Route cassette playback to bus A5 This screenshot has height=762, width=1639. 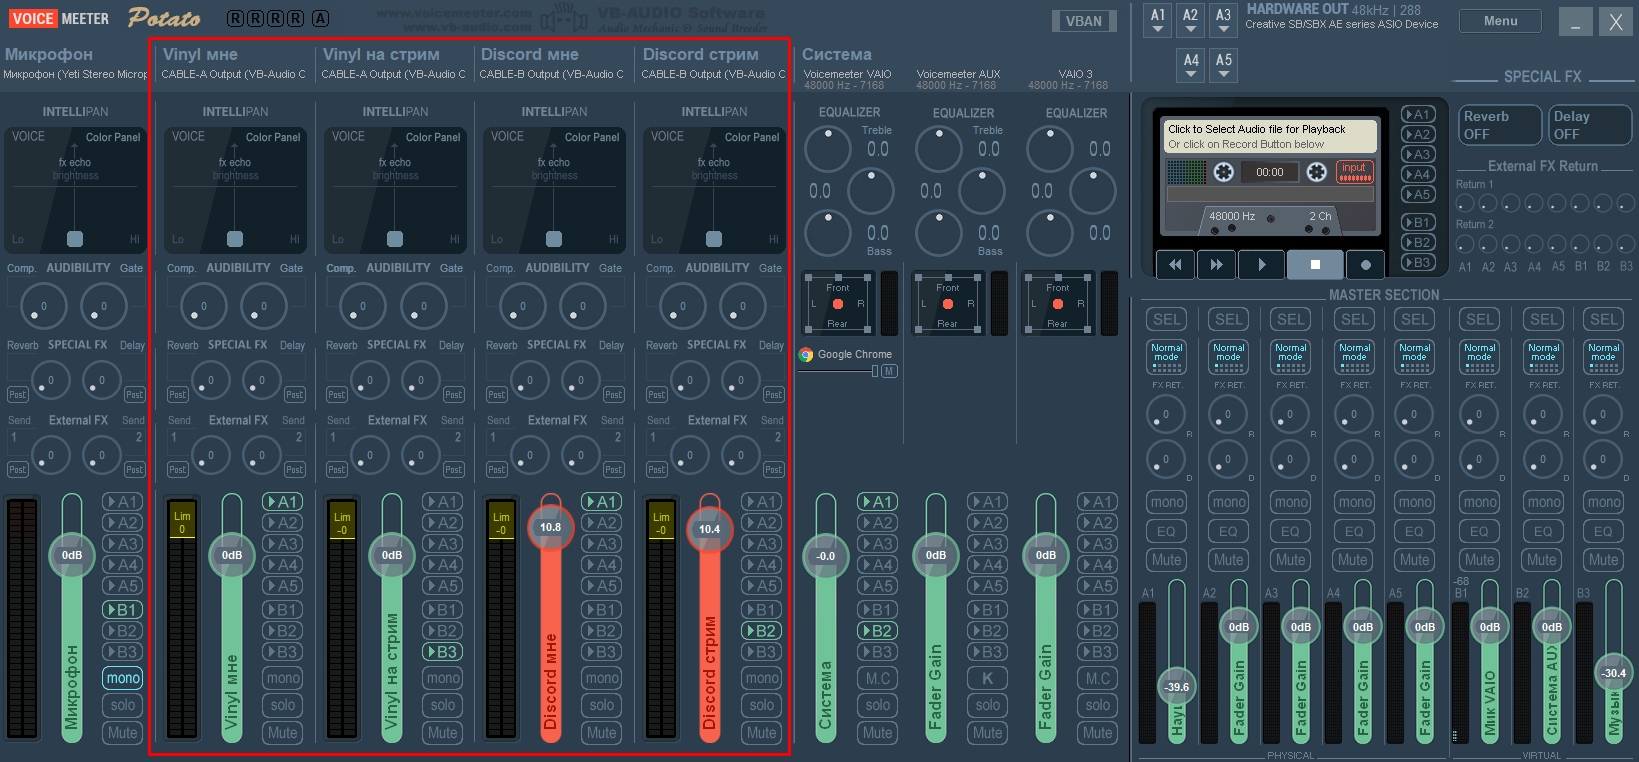[1417, 194]
